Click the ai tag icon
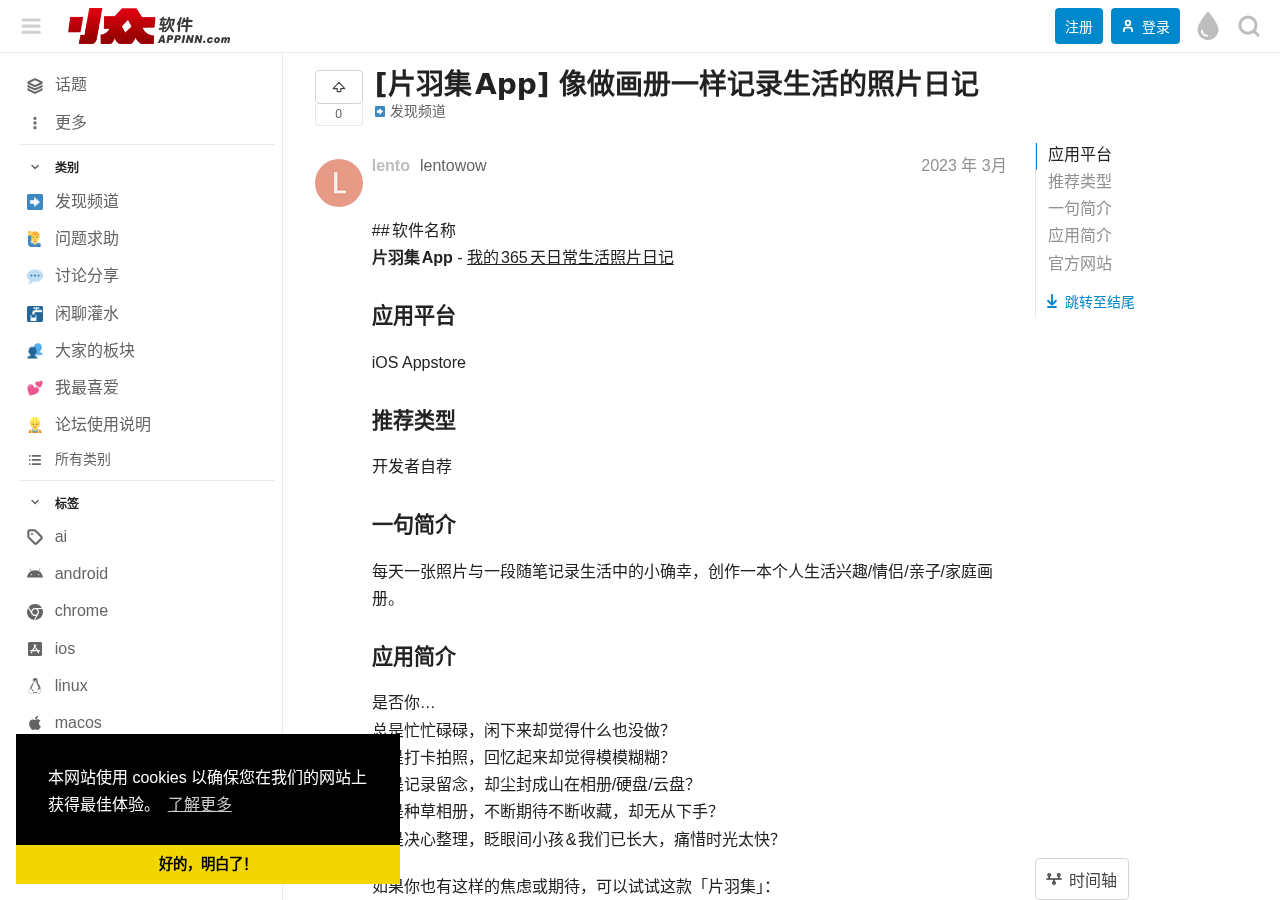Image resolution: width=1280 pixels, height=900 pixels. tap(35, 537)
